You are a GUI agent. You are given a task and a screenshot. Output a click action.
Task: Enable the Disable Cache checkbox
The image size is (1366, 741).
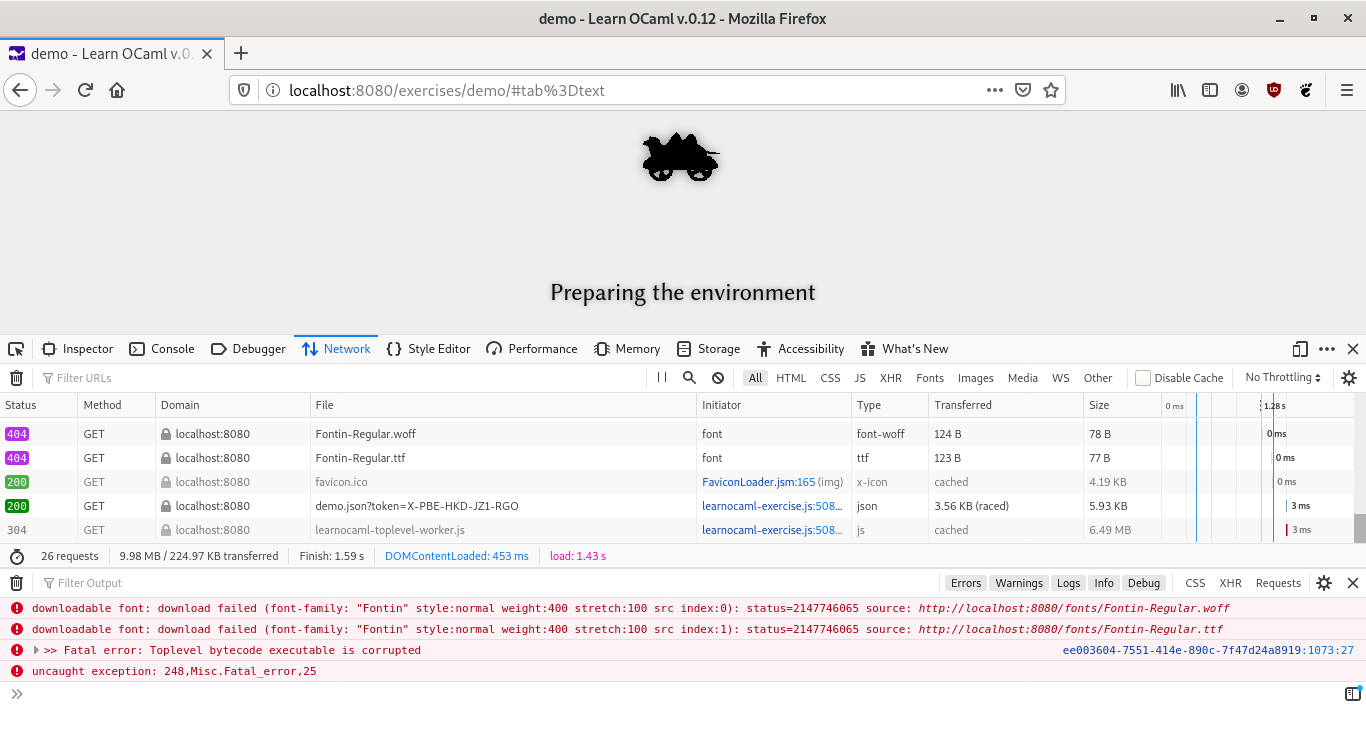tap(1142, 377)
